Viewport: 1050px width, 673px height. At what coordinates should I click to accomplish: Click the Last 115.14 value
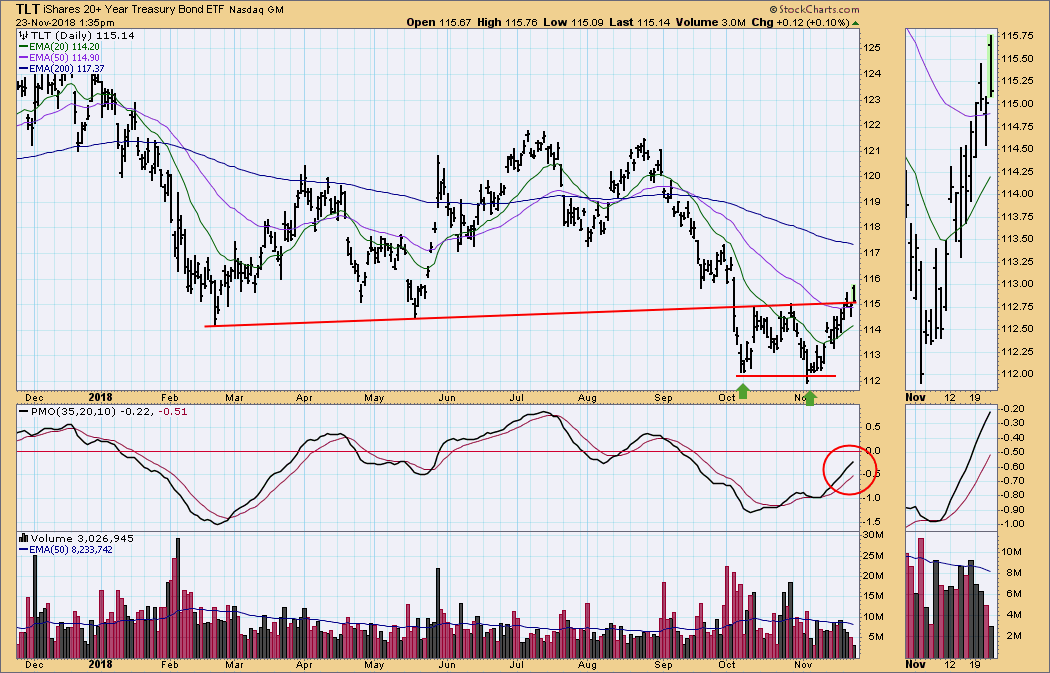[x=640, y=22]
